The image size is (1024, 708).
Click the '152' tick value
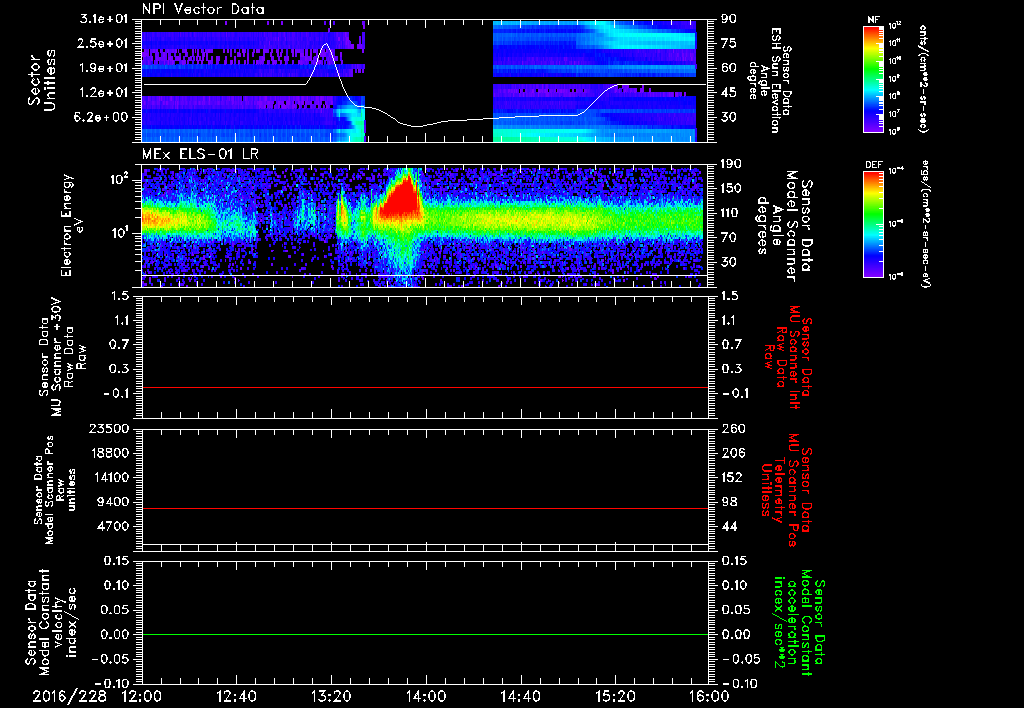pyautogui.click(x=731, y=477)
